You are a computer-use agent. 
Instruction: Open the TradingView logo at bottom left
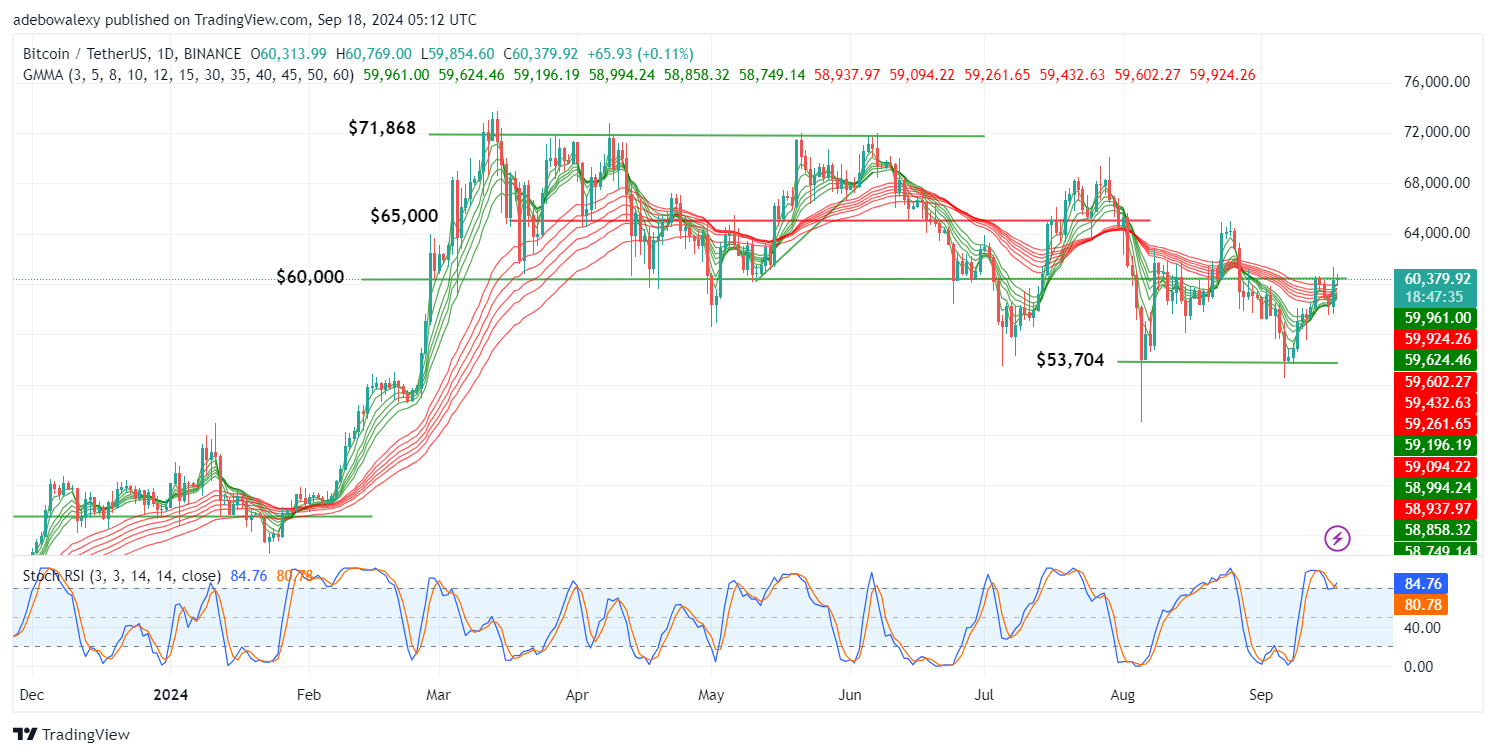click(x=72, y=735)
